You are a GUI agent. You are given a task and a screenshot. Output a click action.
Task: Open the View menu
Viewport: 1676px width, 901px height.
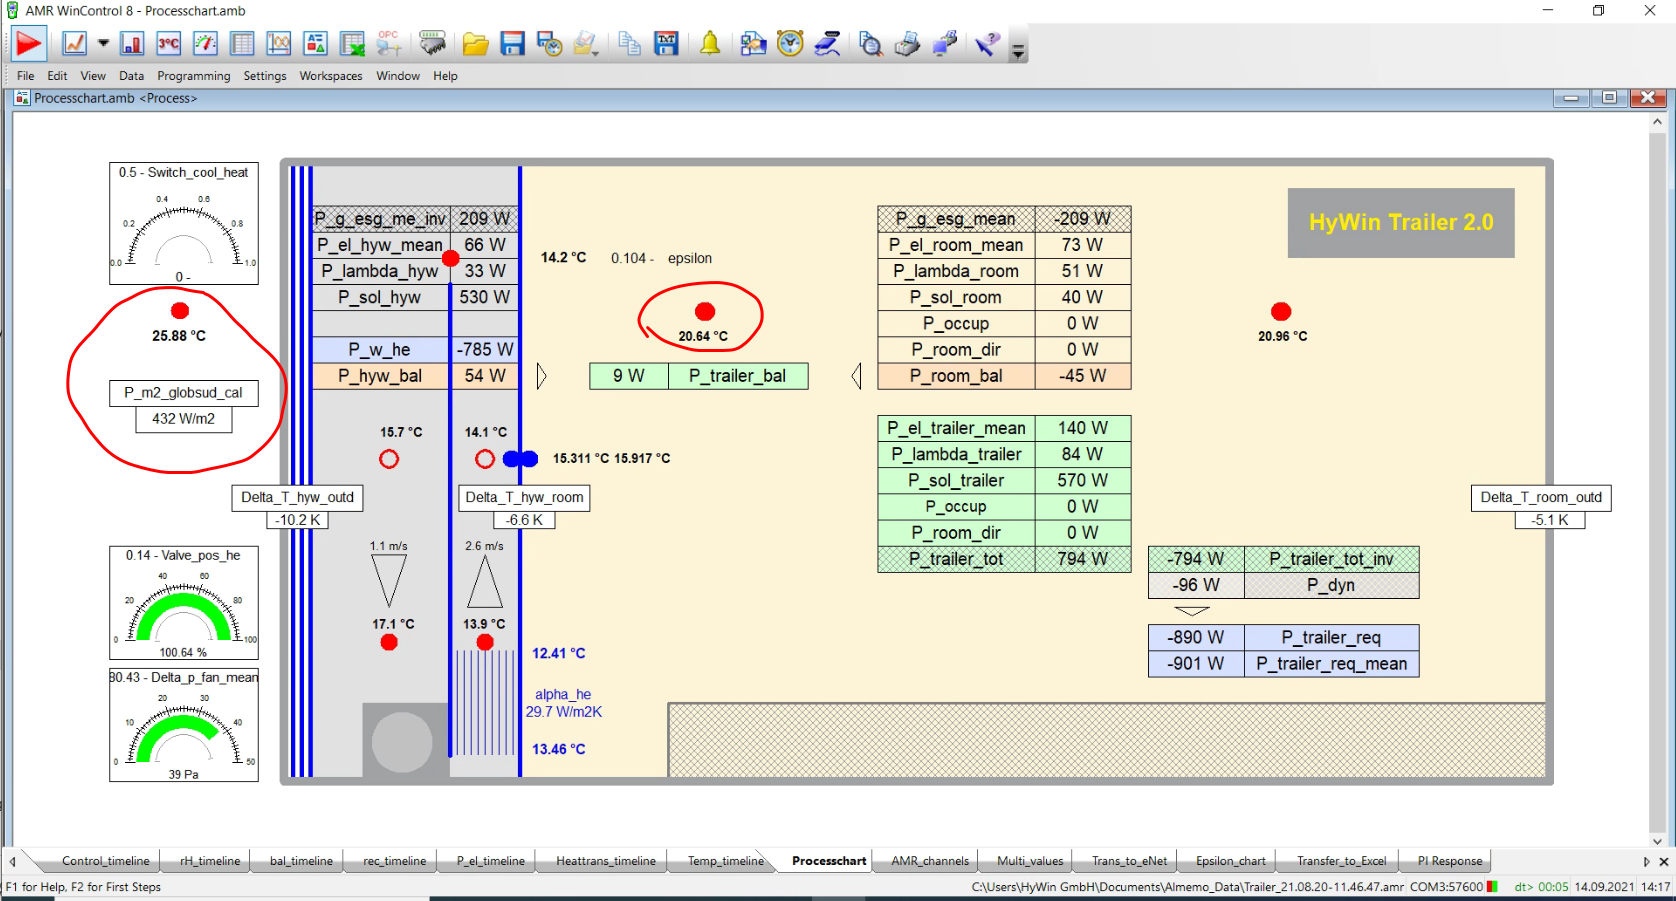[x=93, y=76]
